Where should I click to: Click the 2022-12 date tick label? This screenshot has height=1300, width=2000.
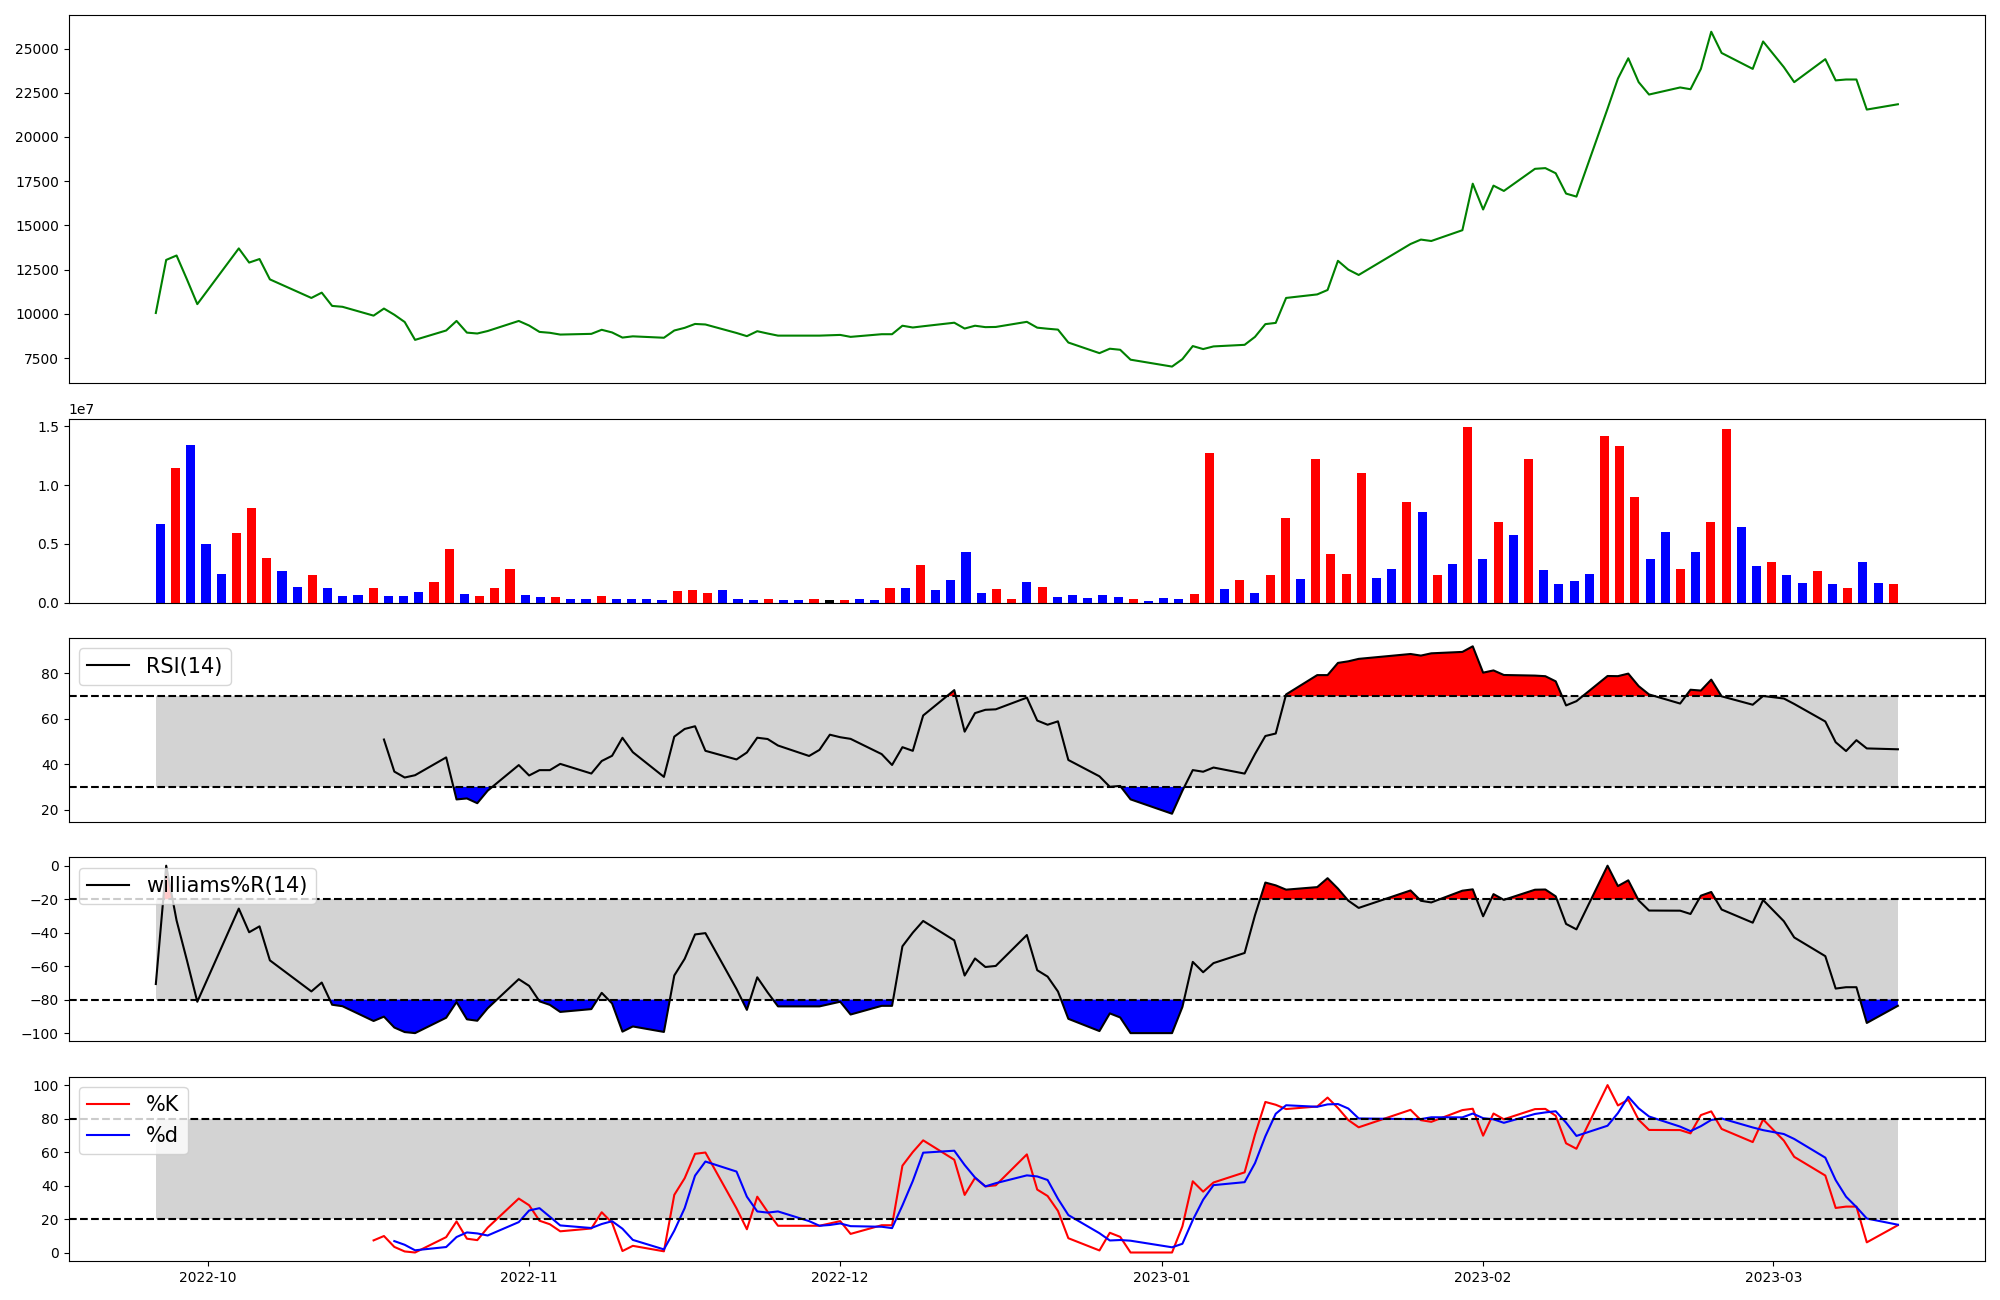tap(839, 1277)
